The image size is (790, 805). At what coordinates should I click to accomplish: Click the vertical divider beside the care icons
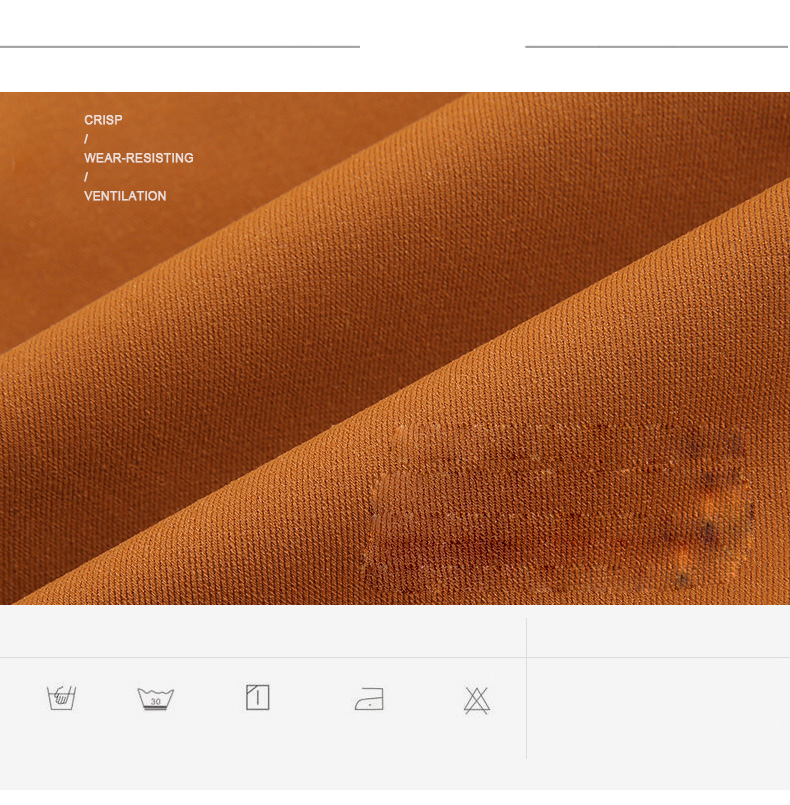(526, 690)
